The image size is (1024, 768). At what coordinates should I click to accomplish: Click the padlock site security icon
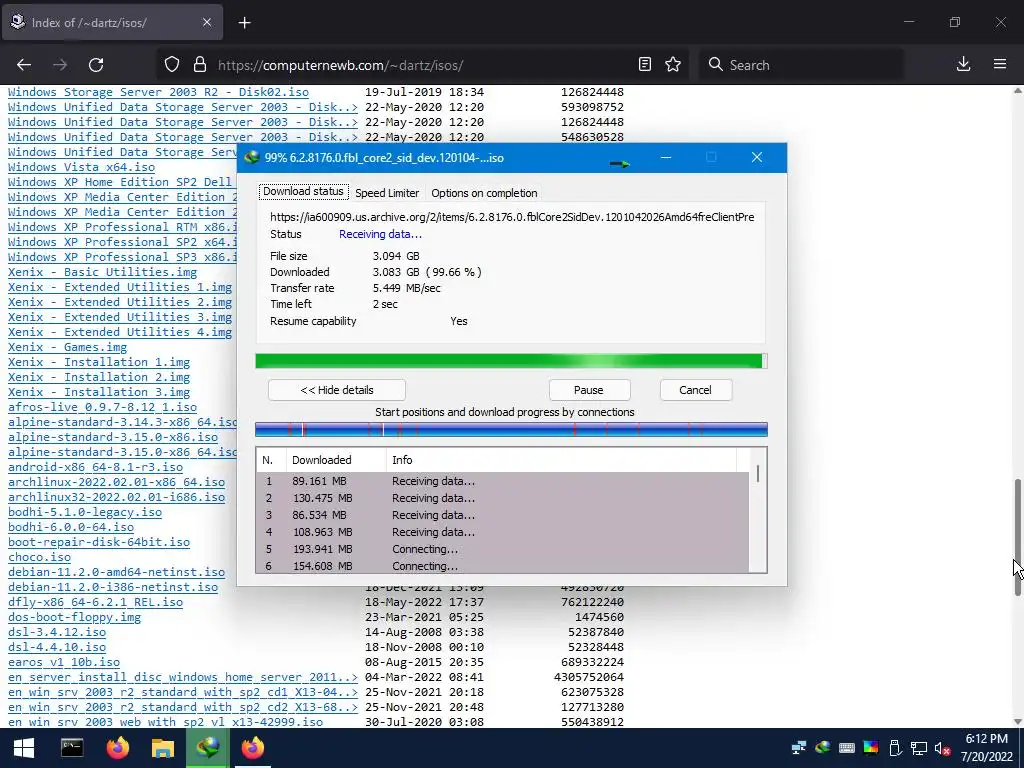(200, 65)
